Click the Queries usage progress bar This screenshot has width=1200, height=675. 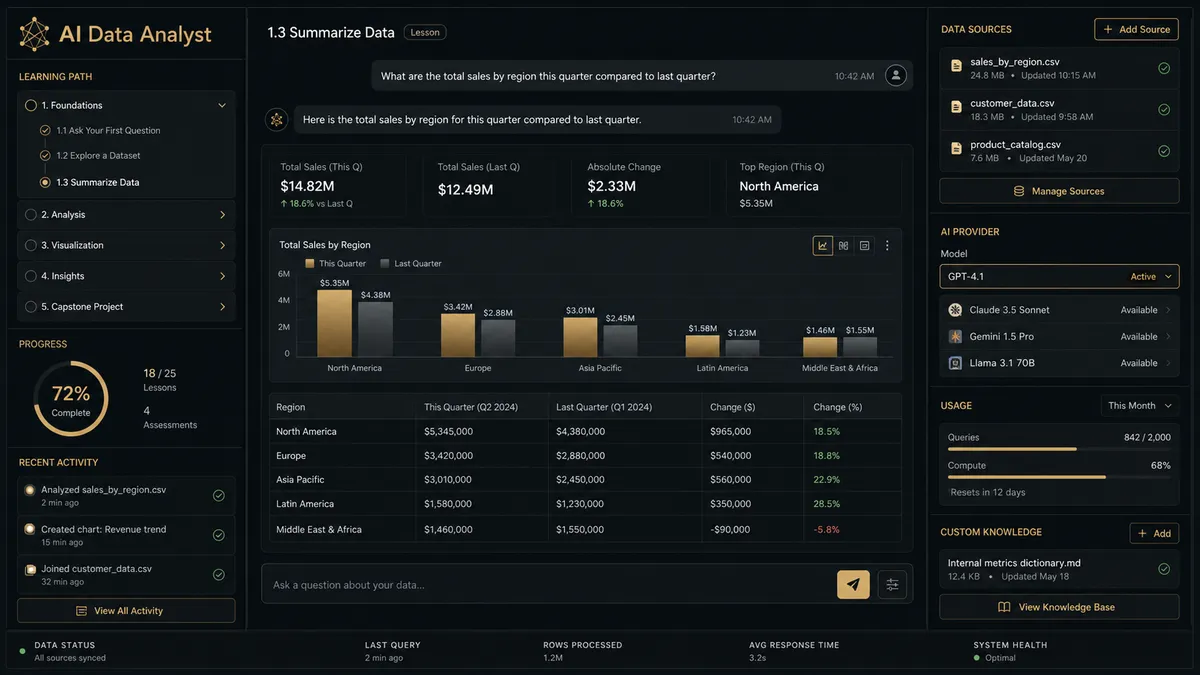click(x=1059, y=449)
